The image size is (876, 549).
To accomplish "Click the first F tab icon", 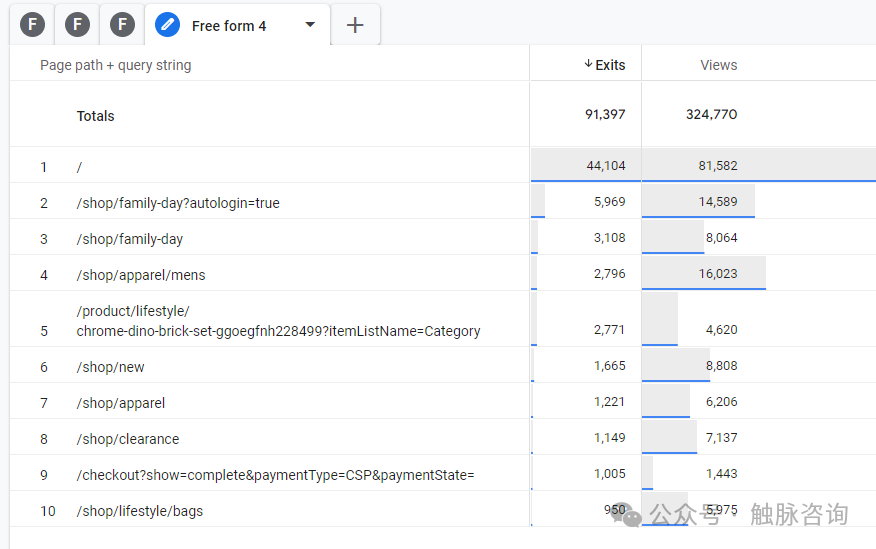I will coord(33,25).
